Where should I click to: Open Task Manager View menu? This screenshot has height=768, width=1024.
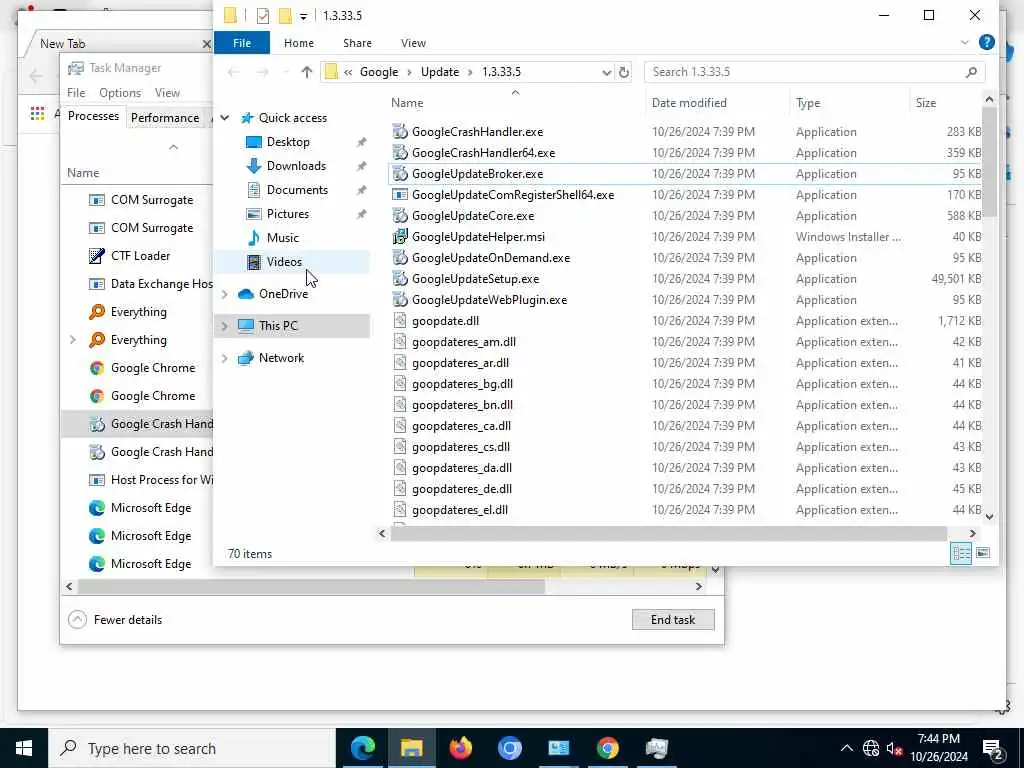click(x=167, y=93)
